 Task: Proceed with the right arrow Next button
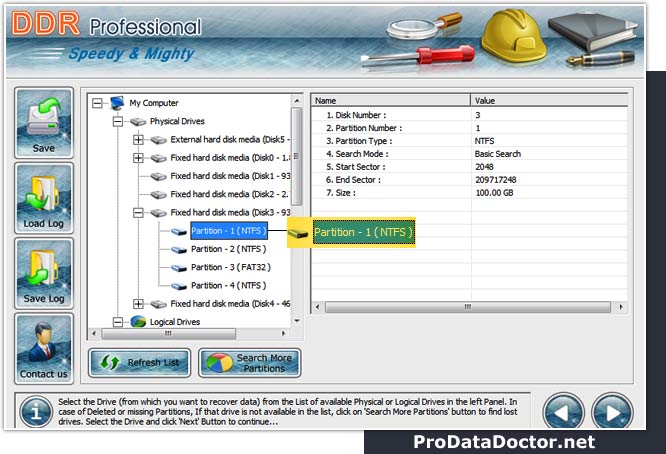(612, 412)
